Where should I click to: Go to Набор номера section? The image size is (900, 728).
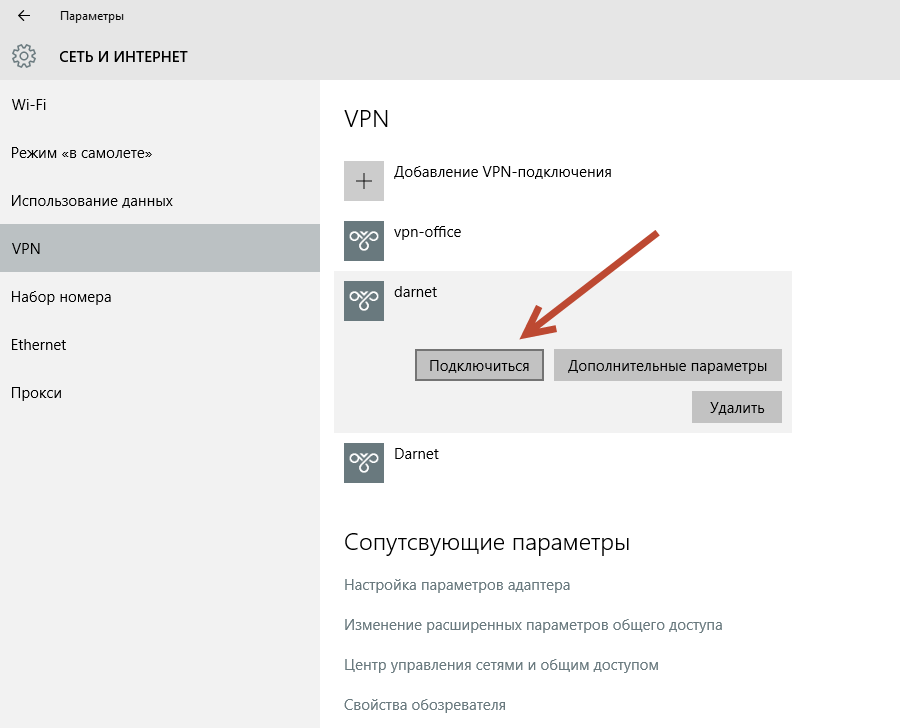61,297
